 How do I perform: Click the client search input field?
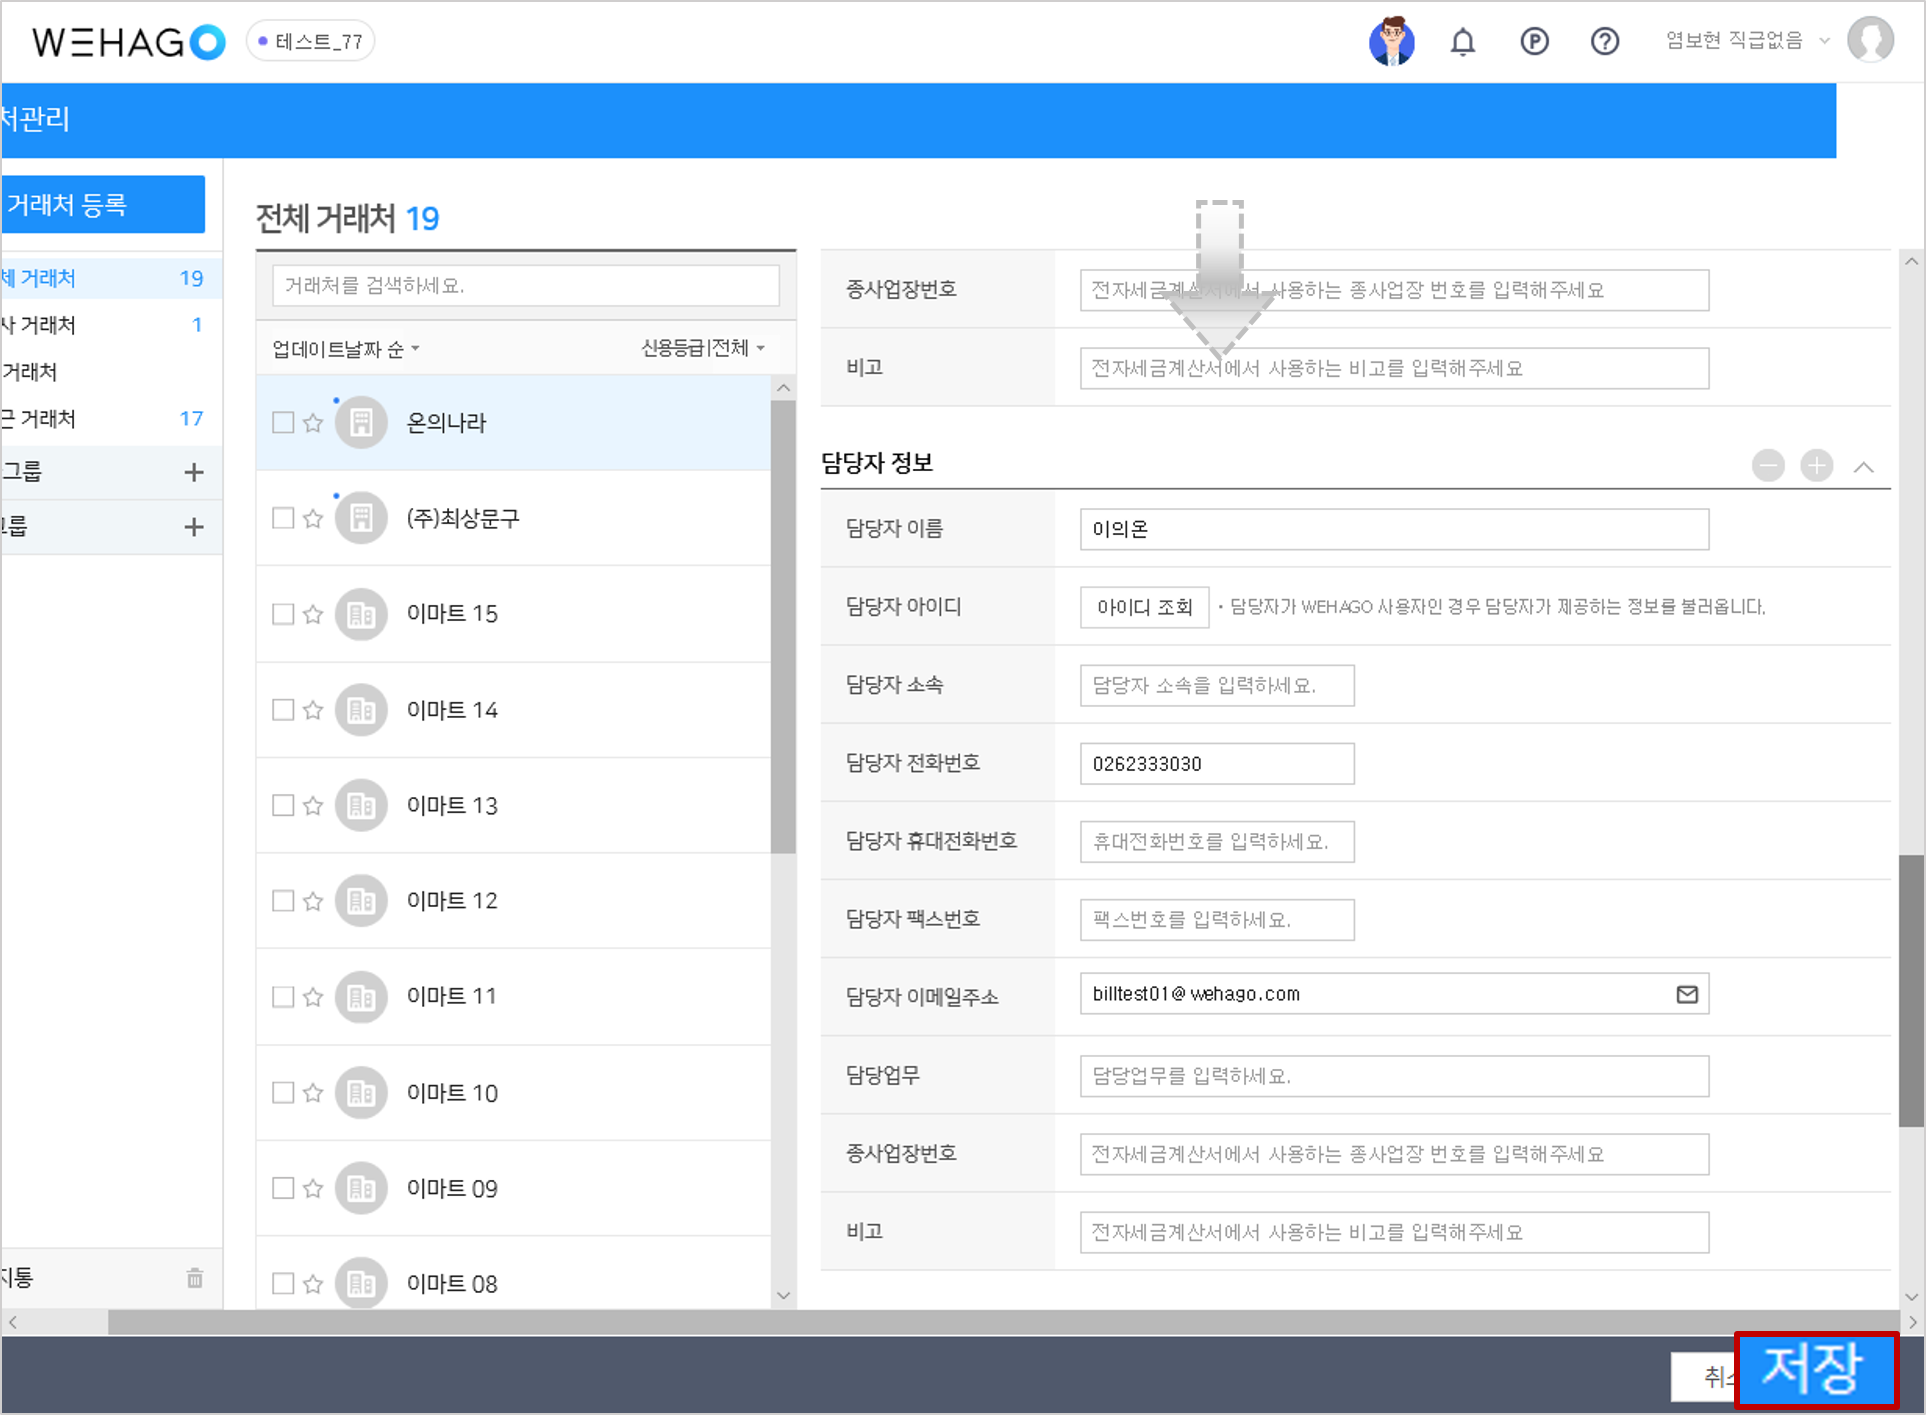coord(525,286)
